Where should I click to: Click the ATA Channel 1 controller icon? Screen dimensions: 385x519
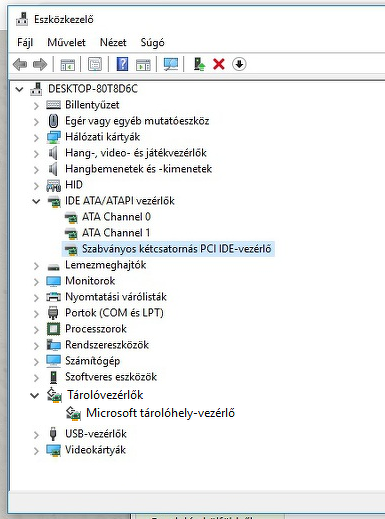point(71,233)
